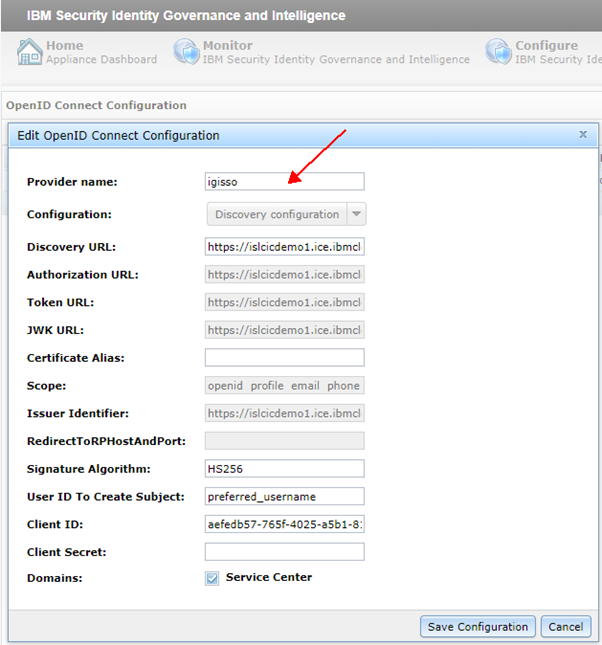Click the Issuer Identifier field
This screenshot has height=645, width=602.
click(x=285, y=413)
